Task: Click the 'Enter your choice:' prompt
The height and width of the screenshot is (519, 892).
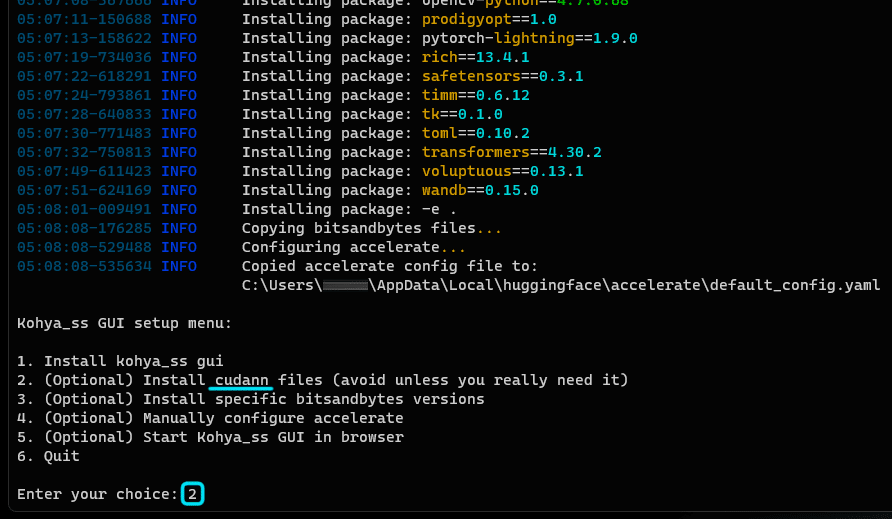Action: pyautogui.click(x=98, y=494)
